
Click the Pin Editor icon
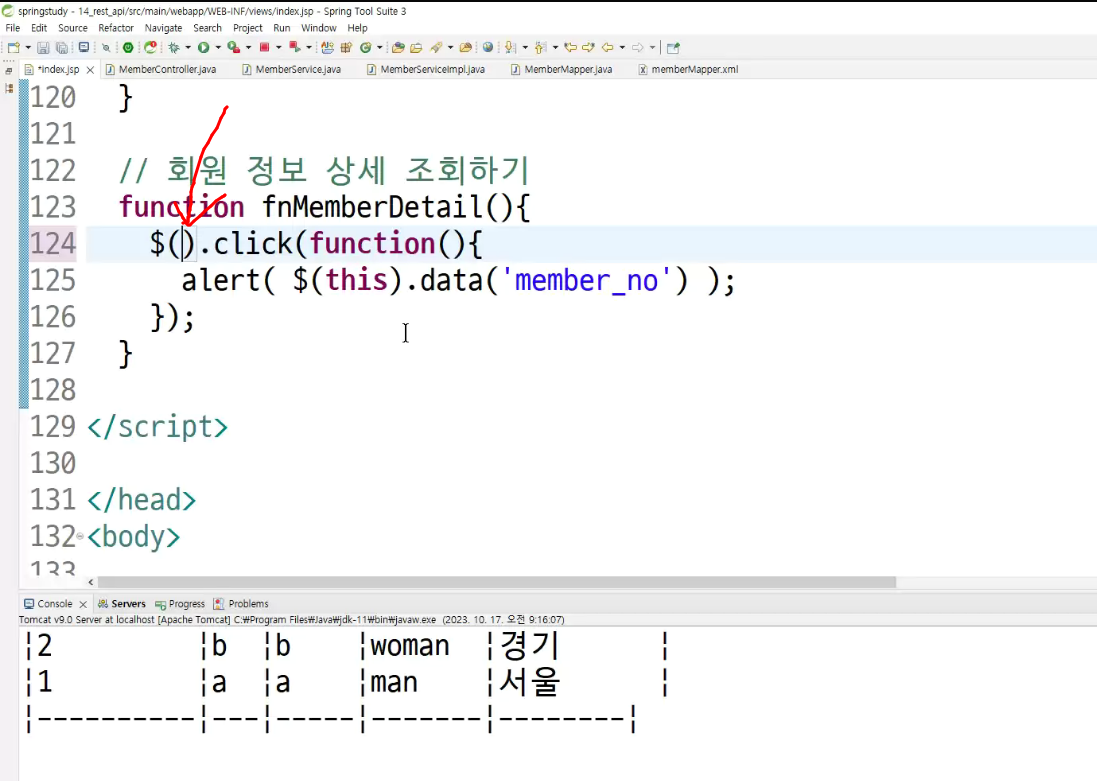point(673,48)
